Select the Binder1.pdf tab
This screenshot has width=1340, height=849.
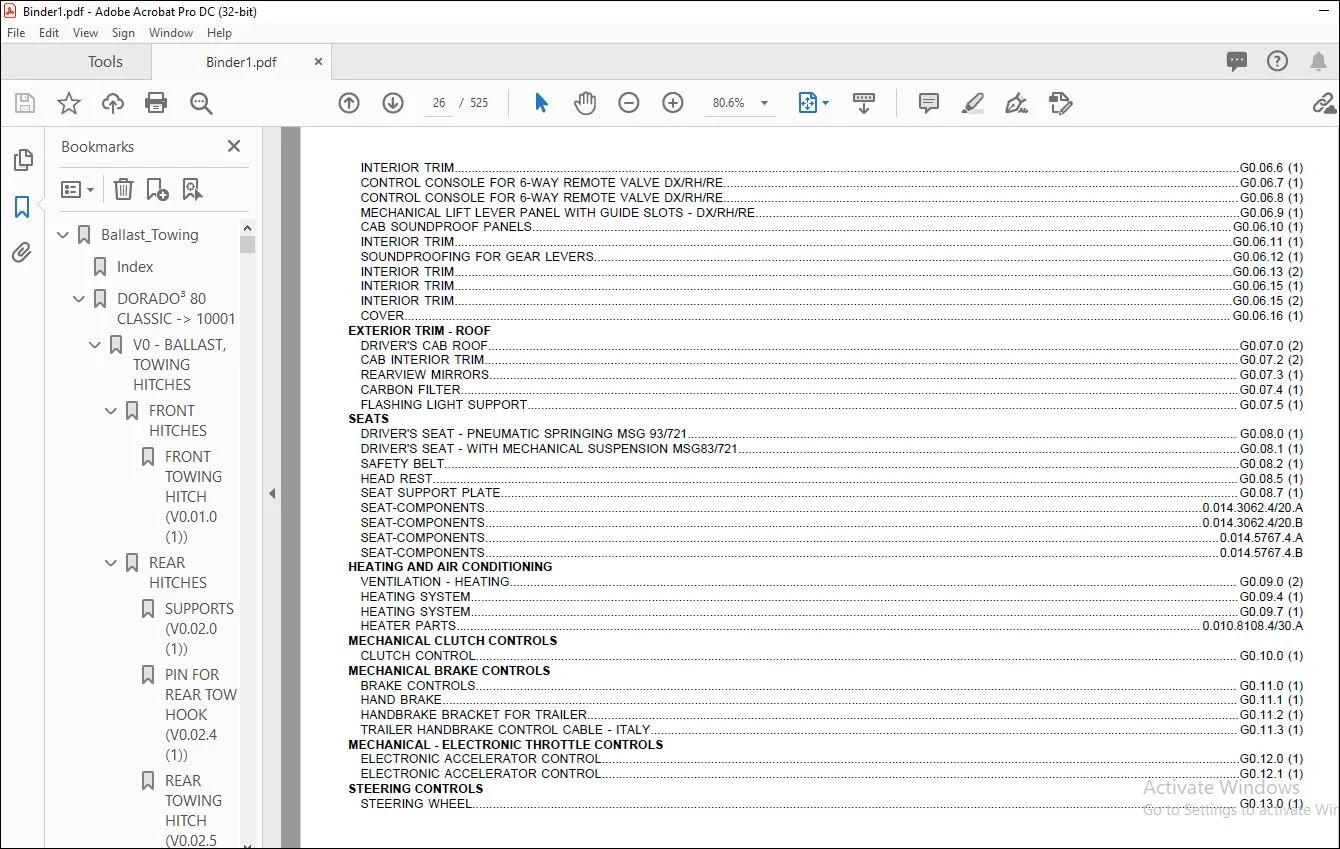click(241, 62)
